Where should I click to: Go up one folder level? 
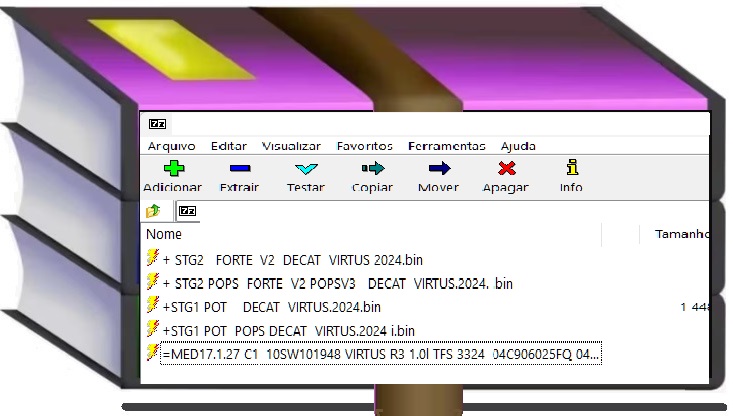[x=153, y=211]
